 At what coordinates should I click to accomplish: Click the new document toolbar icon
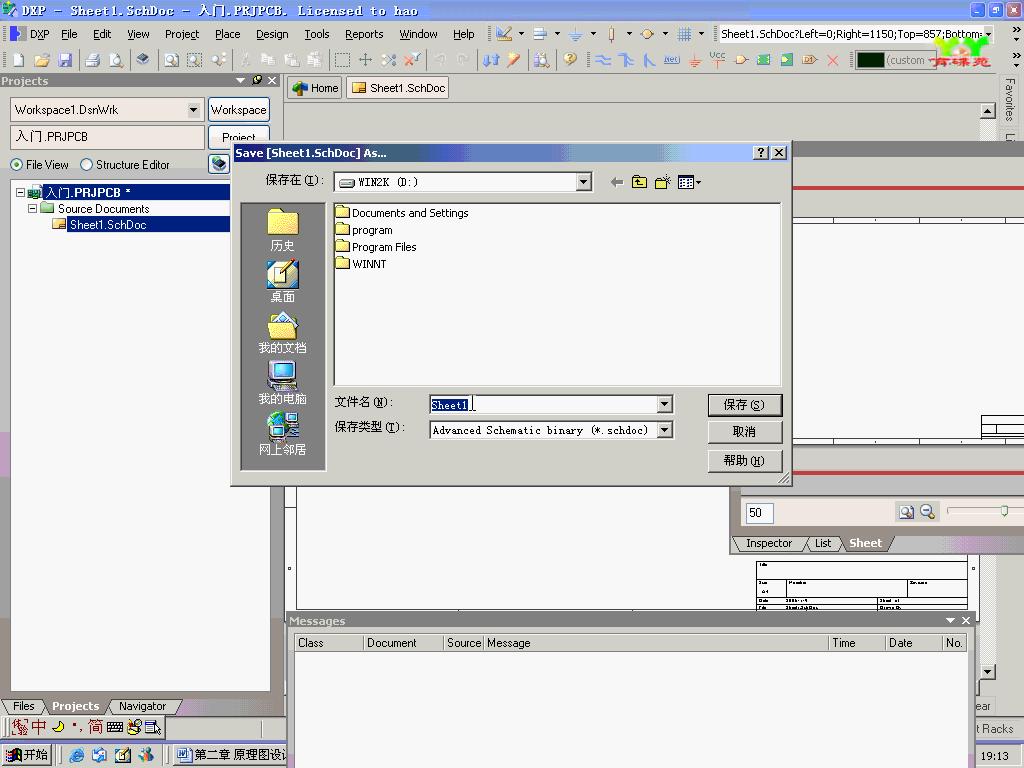tap(18, 60)
